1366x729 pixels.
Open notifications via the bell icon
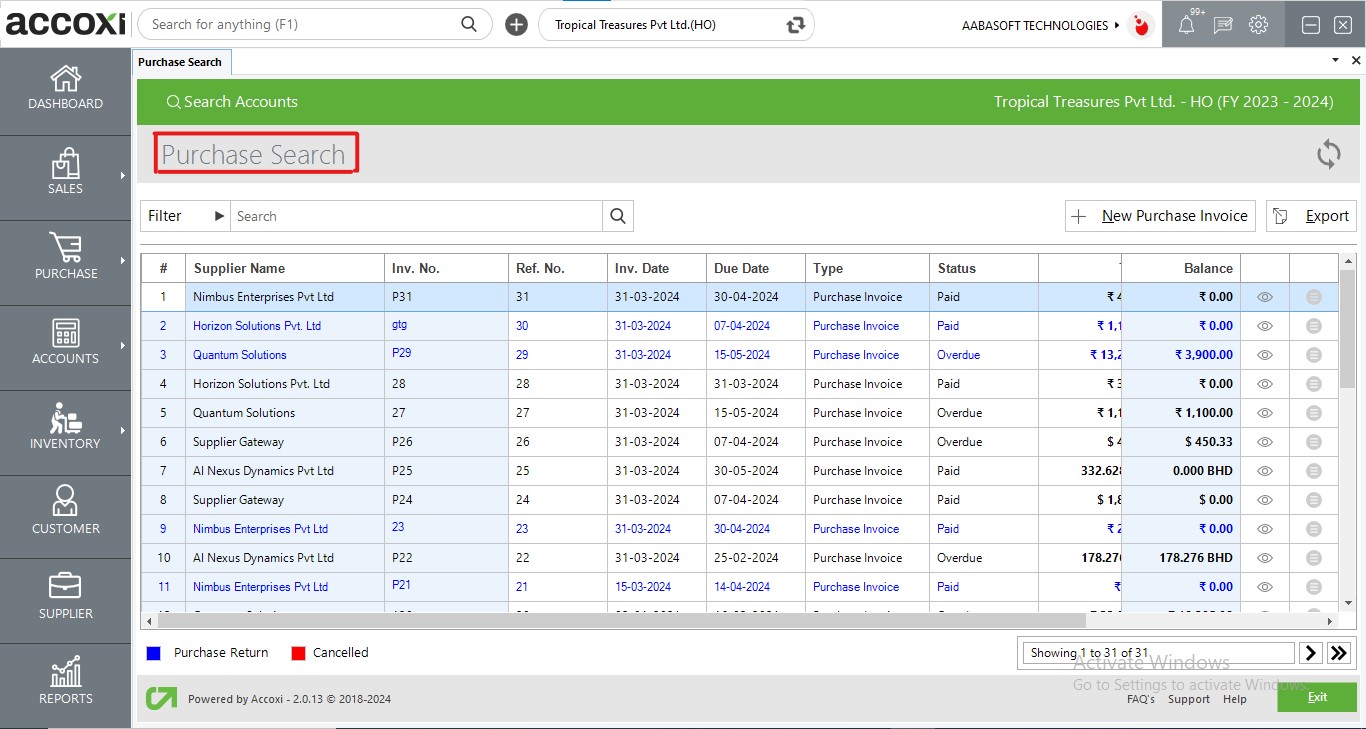(1188, 24)
